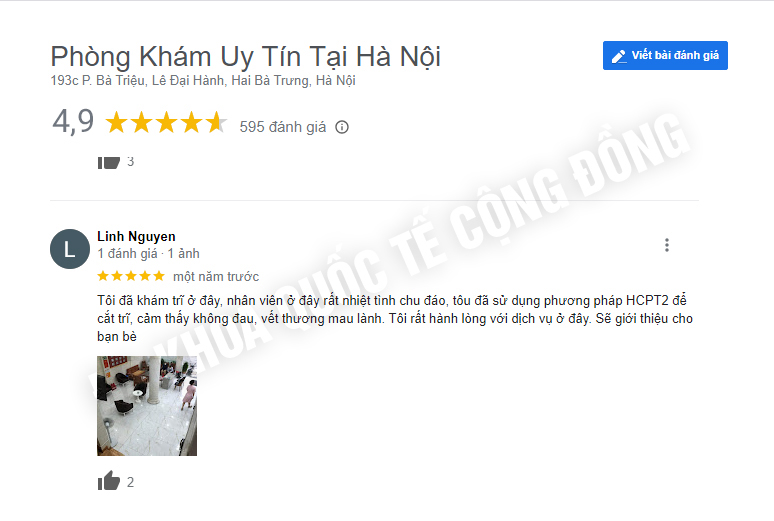Click the 595 đánh giá count

(283, 127)
